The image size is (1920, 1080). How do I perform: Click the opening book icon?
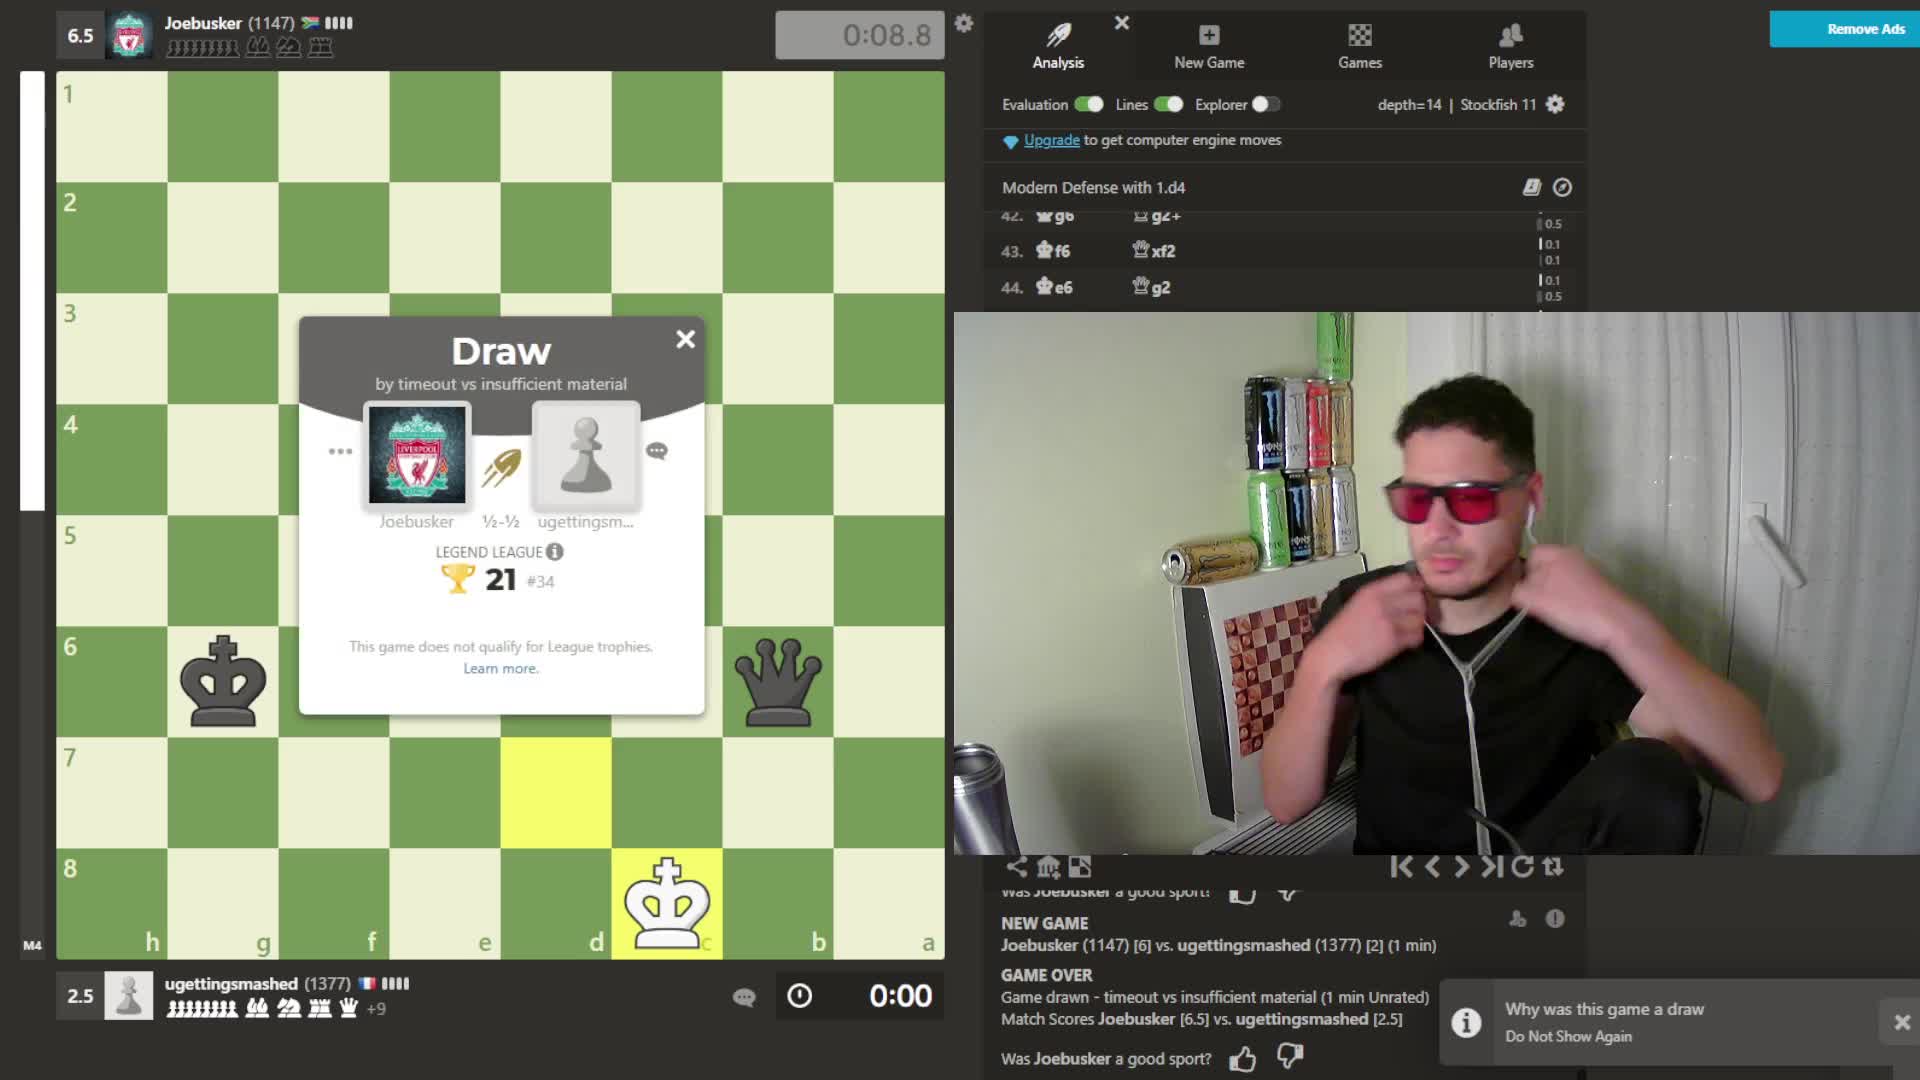(1531, 187)
